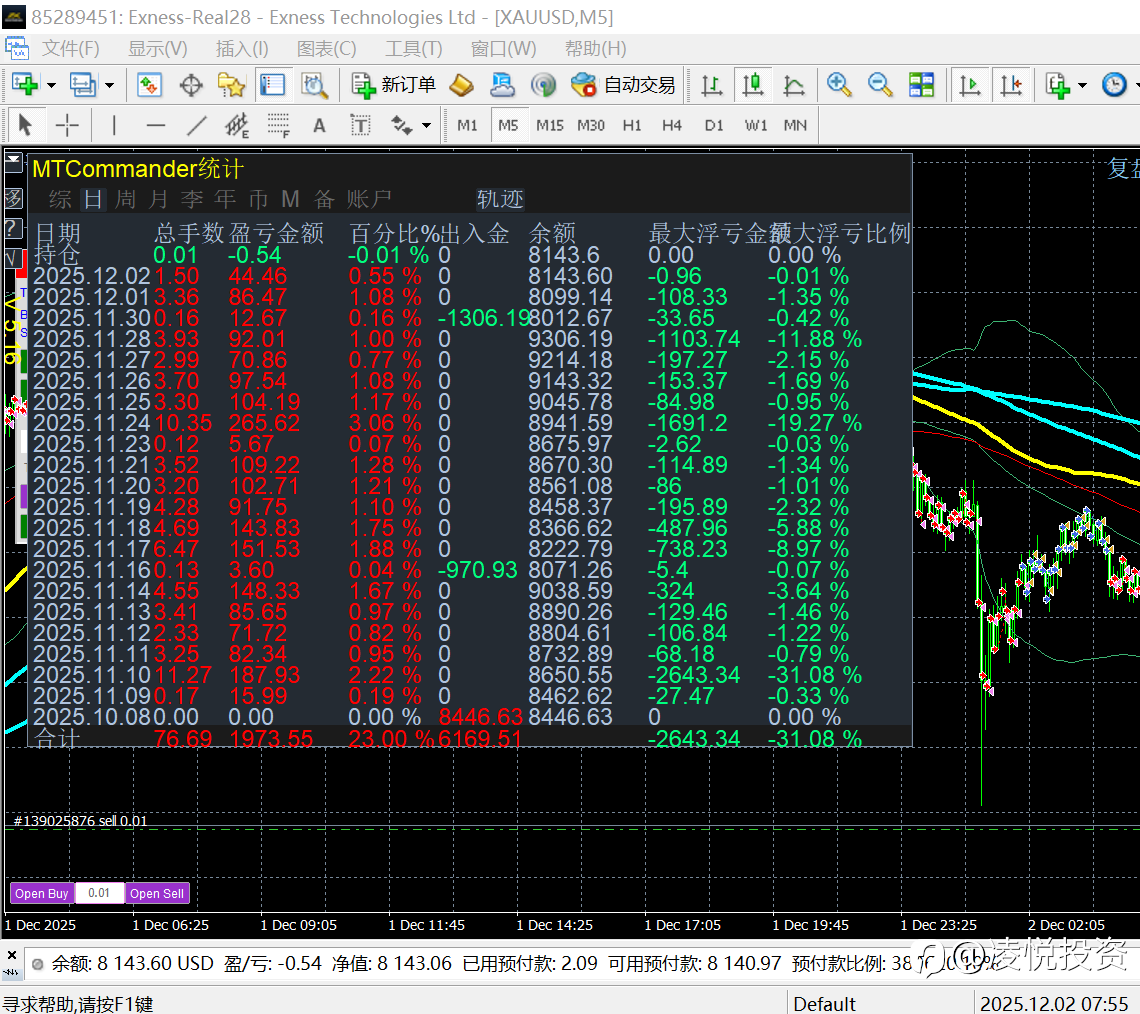Image resolution: width=1140 pixels, height=1014 pixels.
Task: Open the 工具(T) menu
Action: 414,49
